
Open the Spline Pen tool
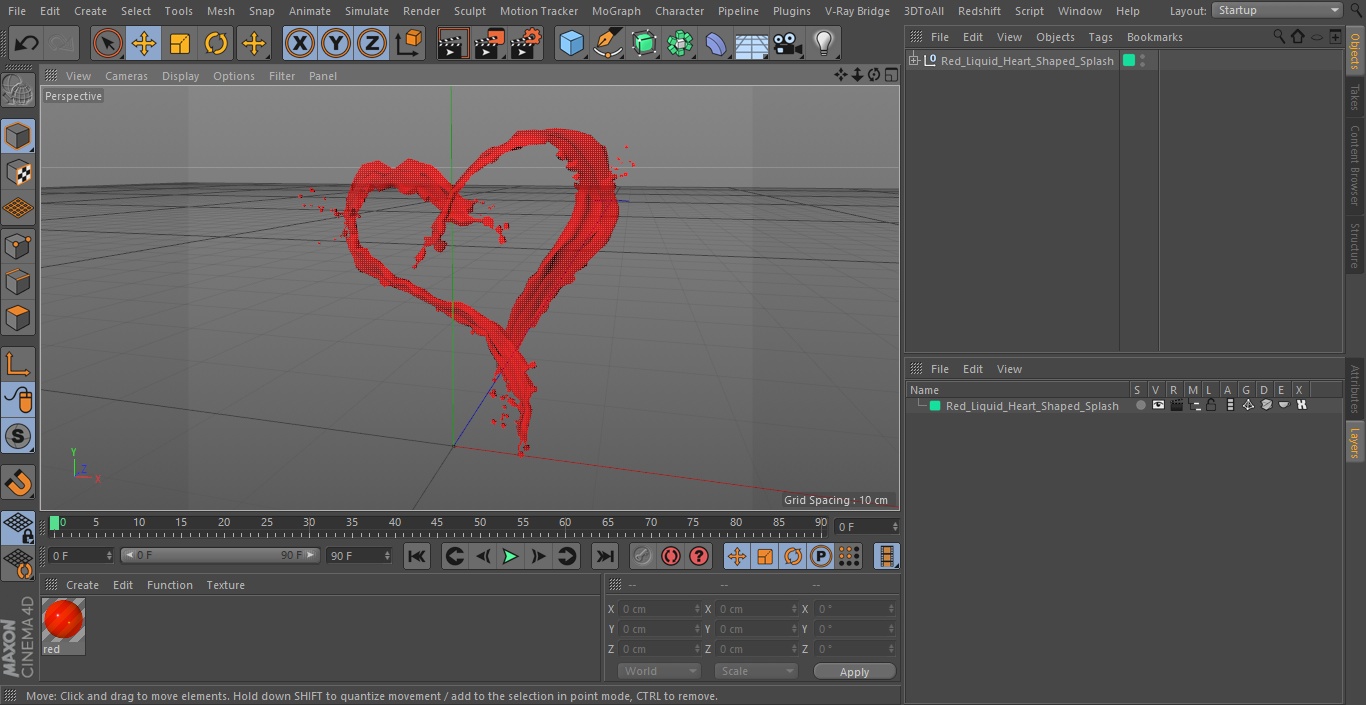pos(607,43)
